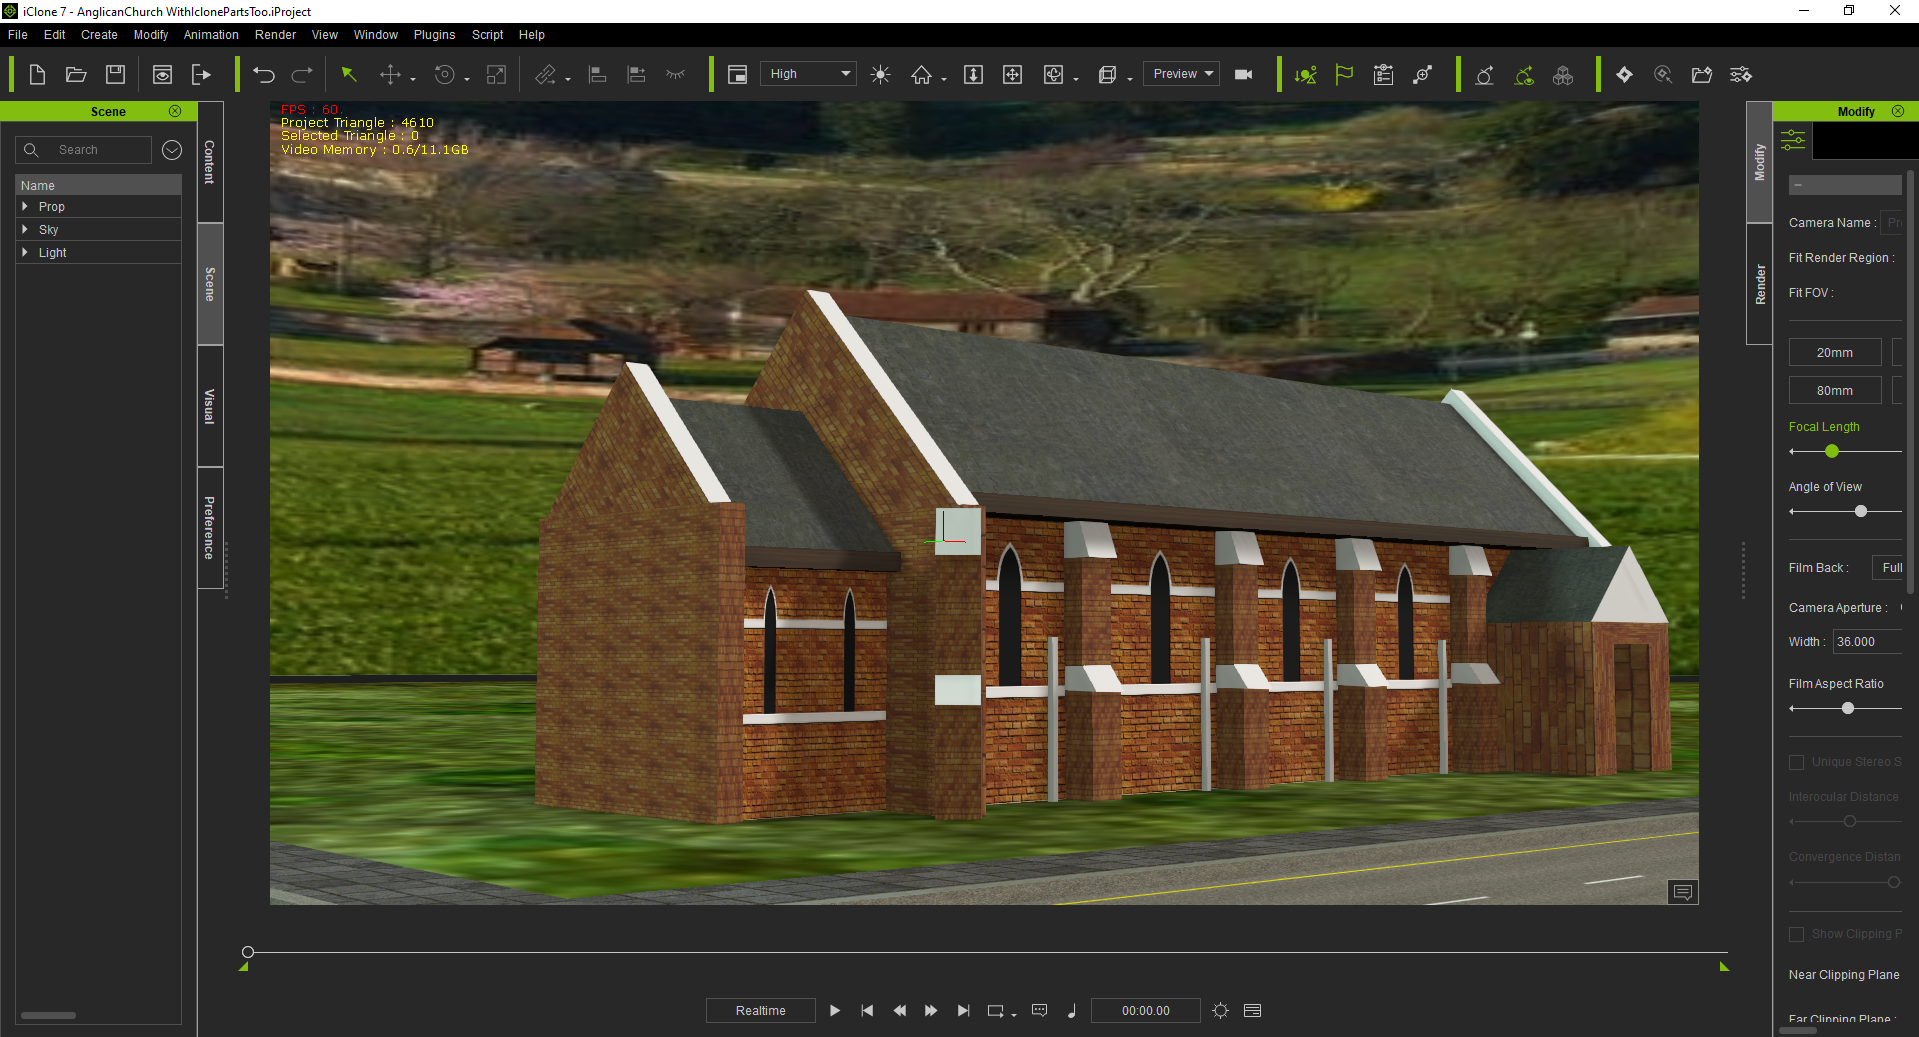Click the Home camera view icon

pyautogui.click(x=921, y=74)
